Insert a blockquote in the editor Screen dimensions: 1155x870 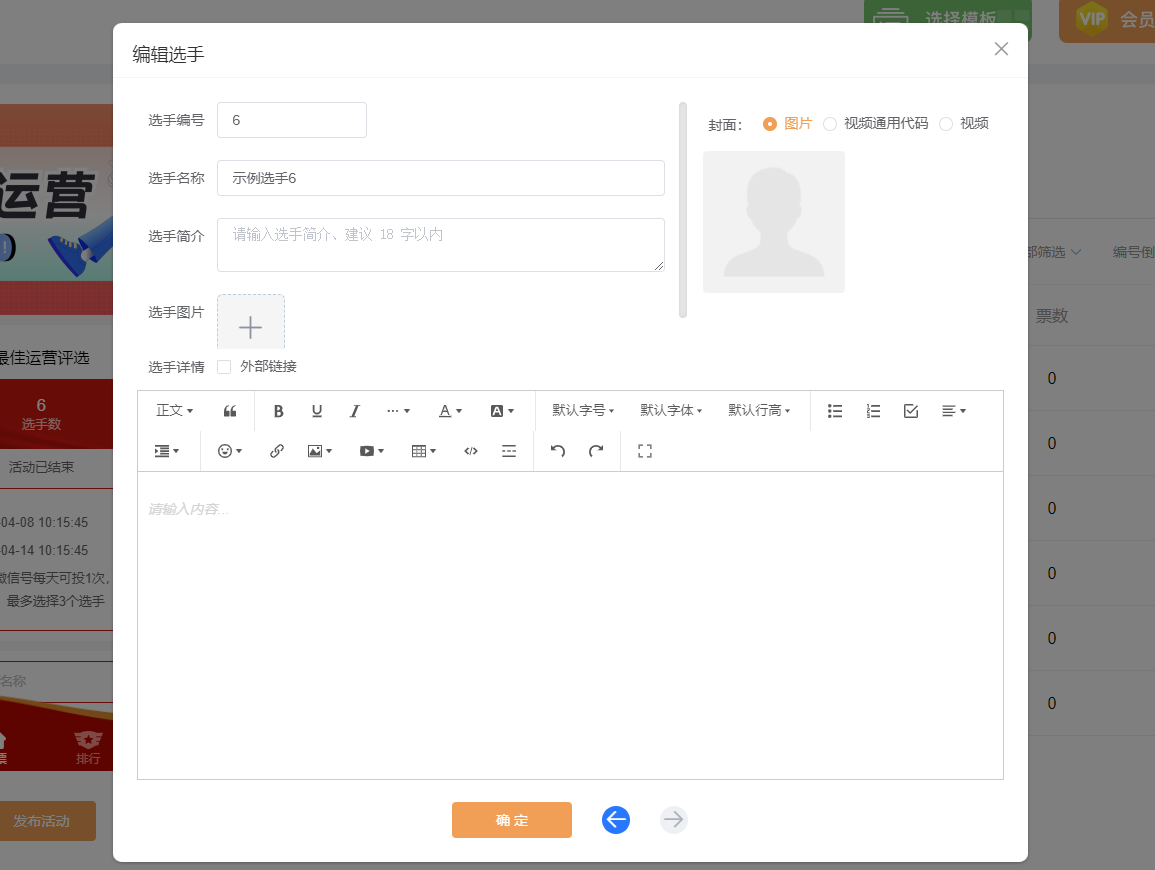[x=230, y=411]
